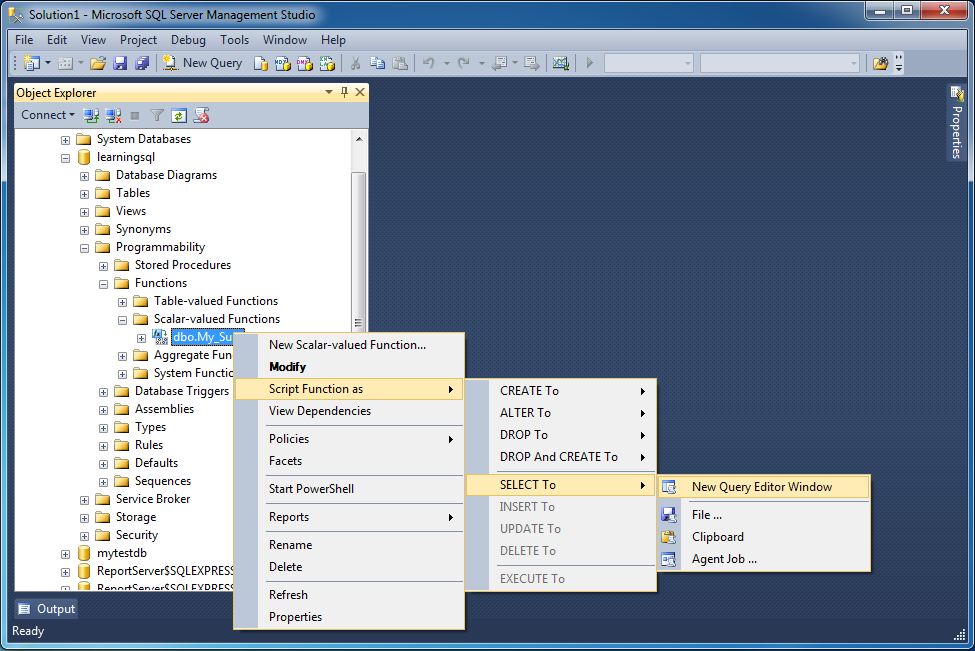The image size is (975, 651).
Task: Click the Undo arrow icon
Action: (429, 63)
